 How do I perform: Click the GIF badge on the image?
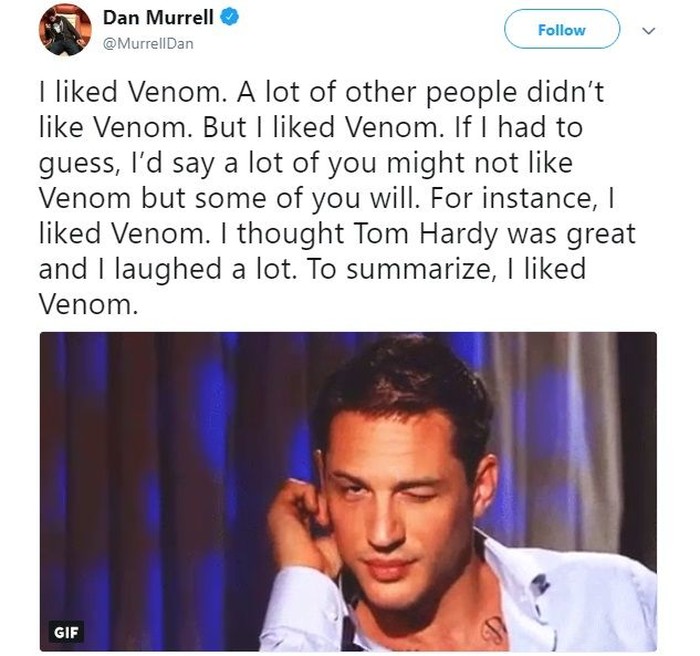click(x=63, y=630)
